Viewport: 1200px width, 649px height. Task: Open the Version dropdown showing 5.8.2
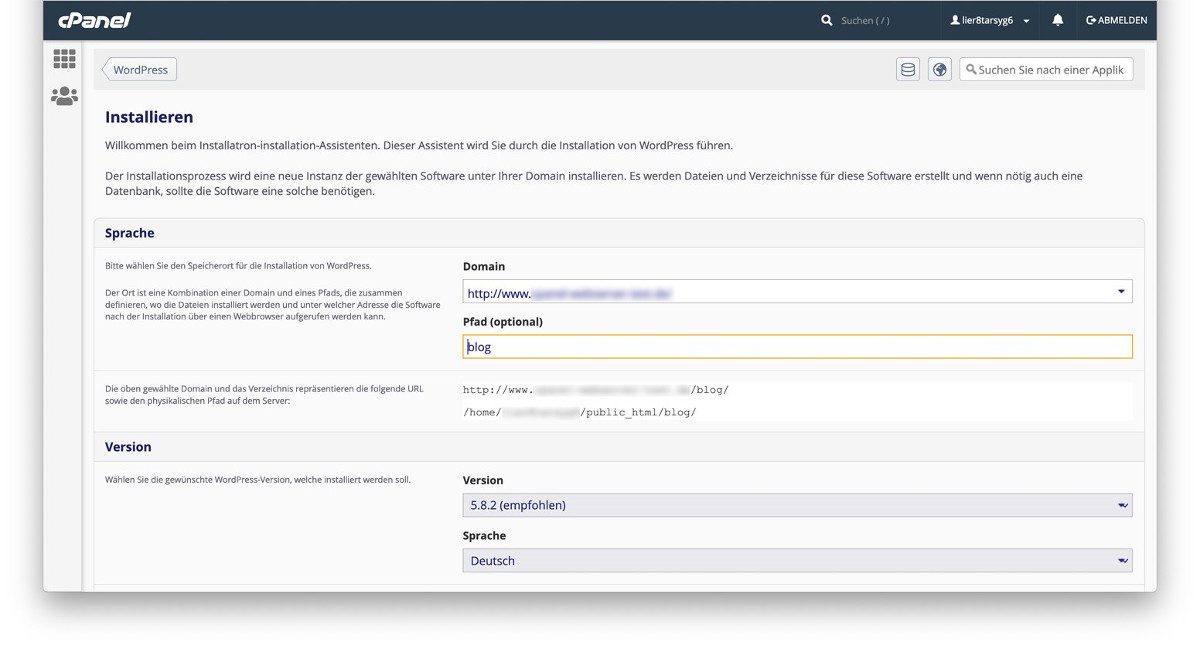click(x=797, y=505)
